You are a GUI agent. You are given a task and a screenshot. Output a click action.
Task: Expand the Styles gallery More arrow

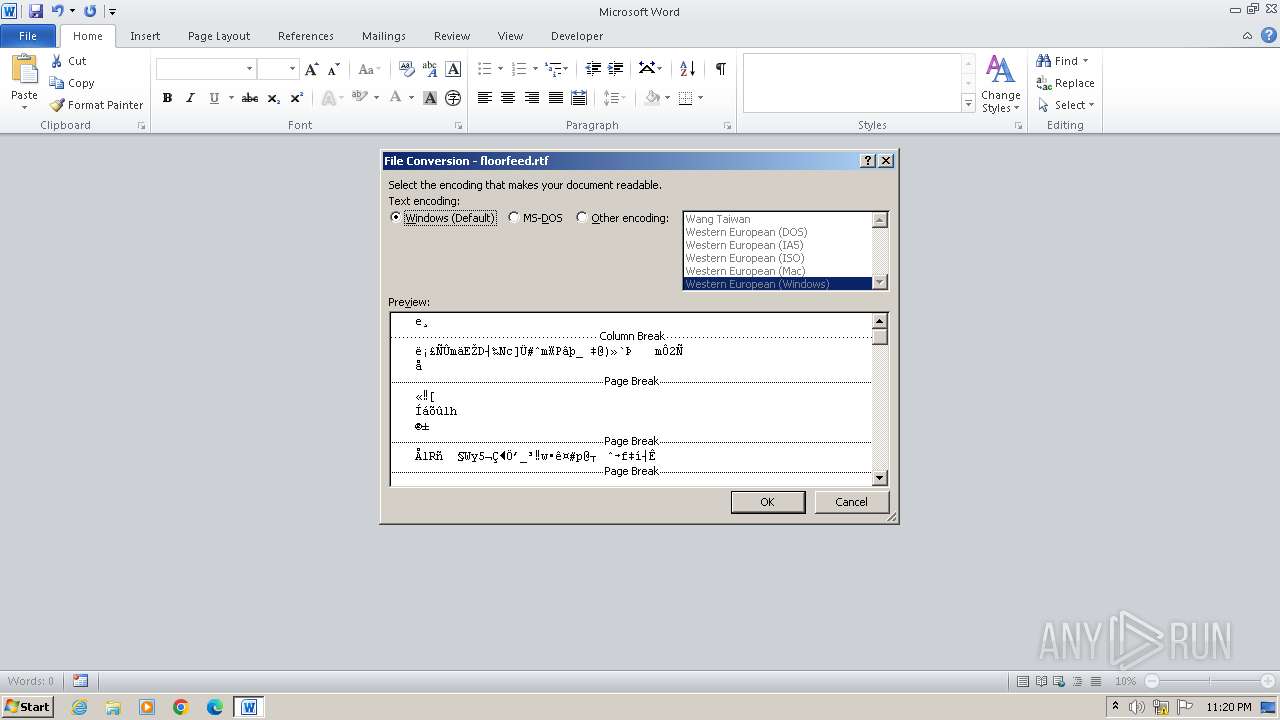tap(968, 103)
